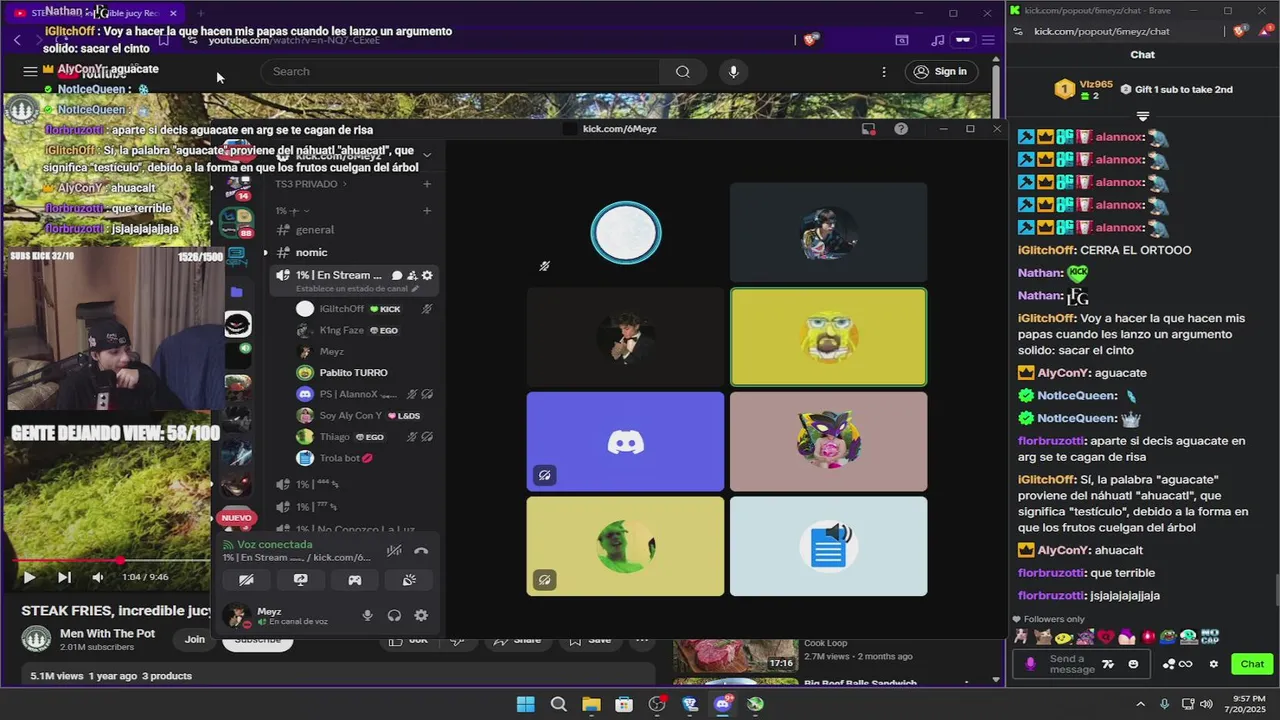The height and width of the screenshot is (720, 1280).
Task: Collapse the TS3 PRIVADO category
Action: point(311,184)
